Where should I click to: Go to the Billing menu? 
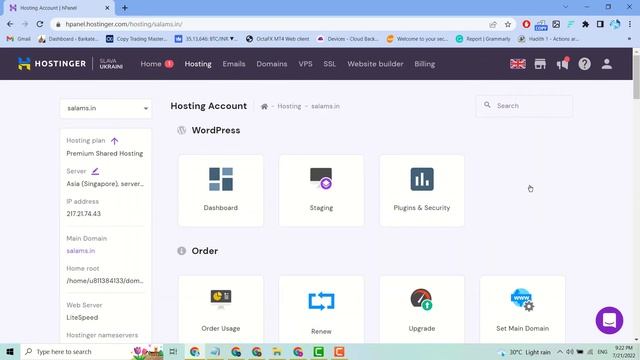[x=424, y=64]
